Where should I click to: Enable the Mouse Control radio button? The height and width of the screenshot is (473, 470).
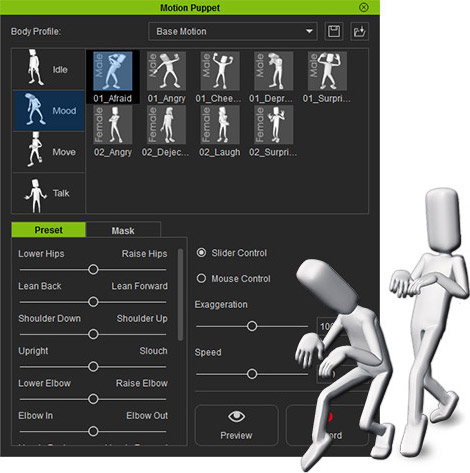pos(201,278)
